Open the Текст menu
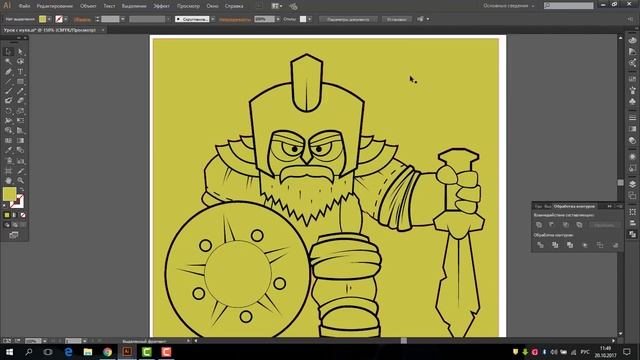The width and height of the screenshot is (640, 360). click(109, 6)
